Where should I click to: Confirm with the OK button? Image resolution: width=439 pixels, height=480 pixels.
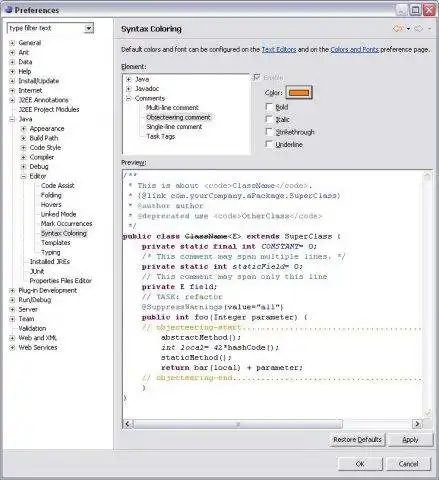[x=360, y=464]
